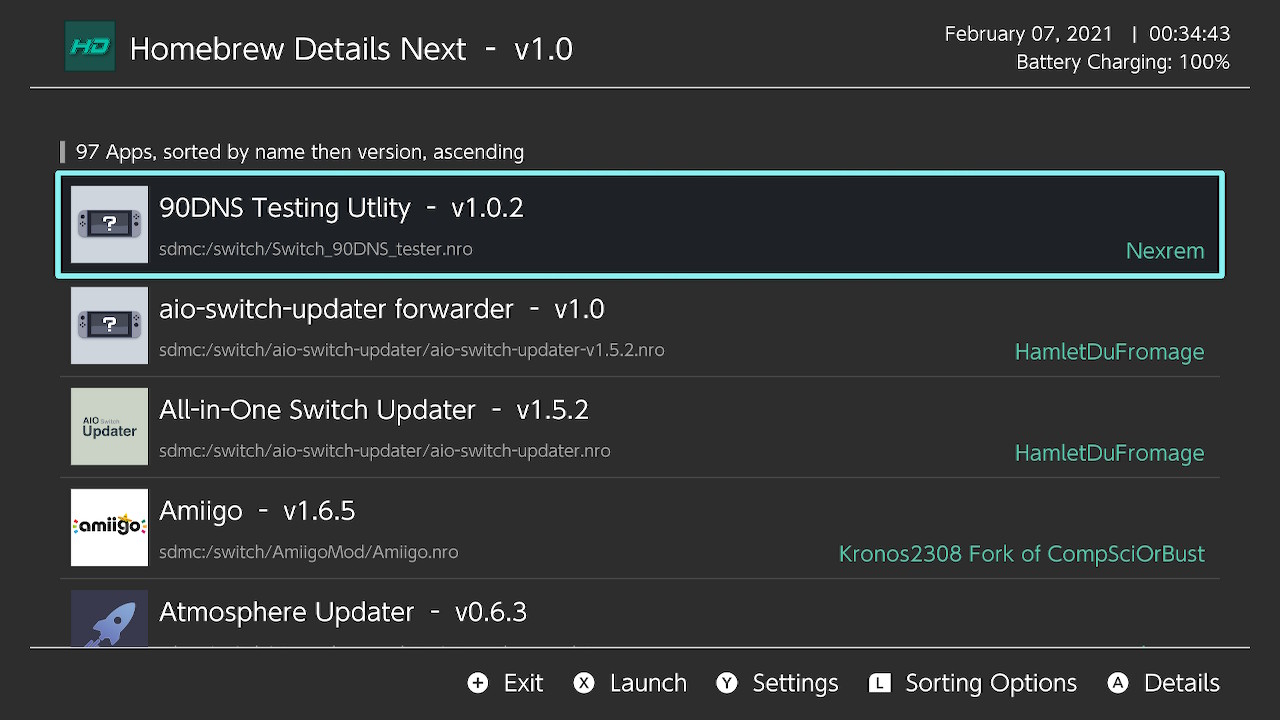The height and width of the screenshot is (720, 1280).
Task: Click the Kronos2308 Fork of CompSciOrBust author text
Action: 1022,554
